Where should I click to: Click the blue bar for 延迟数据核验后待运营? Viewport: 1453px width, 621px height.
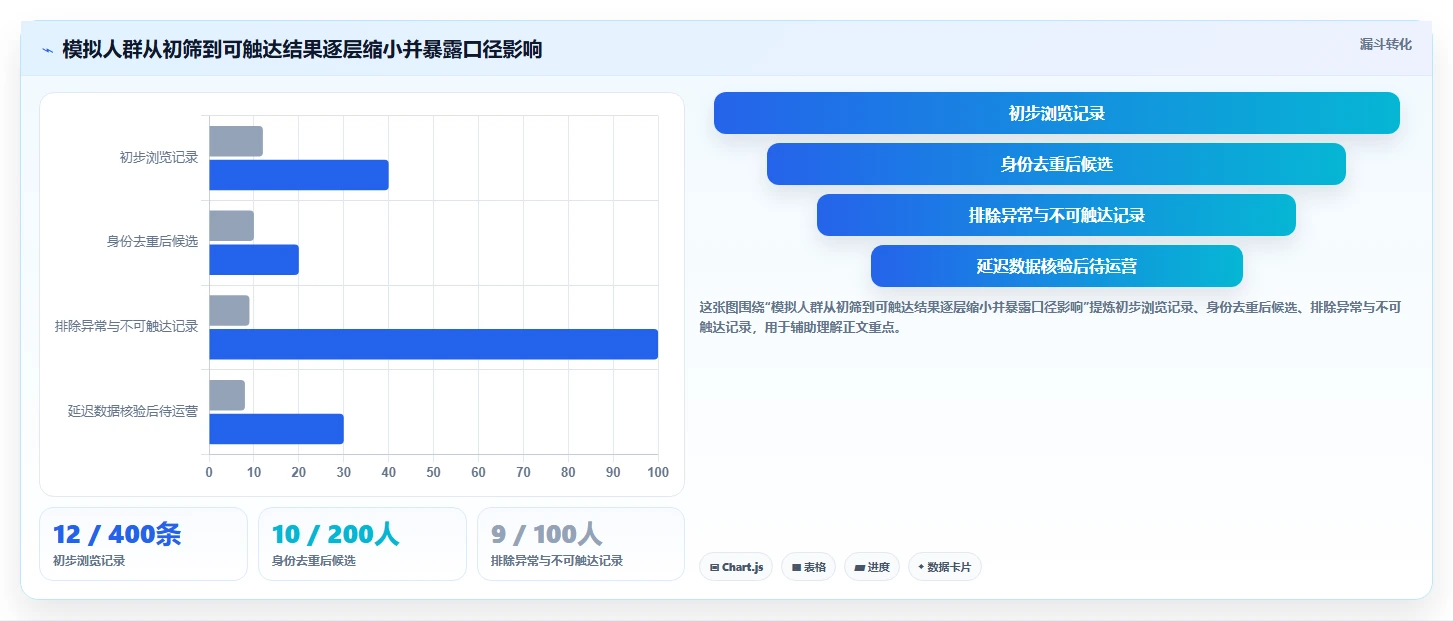[276, 429]
